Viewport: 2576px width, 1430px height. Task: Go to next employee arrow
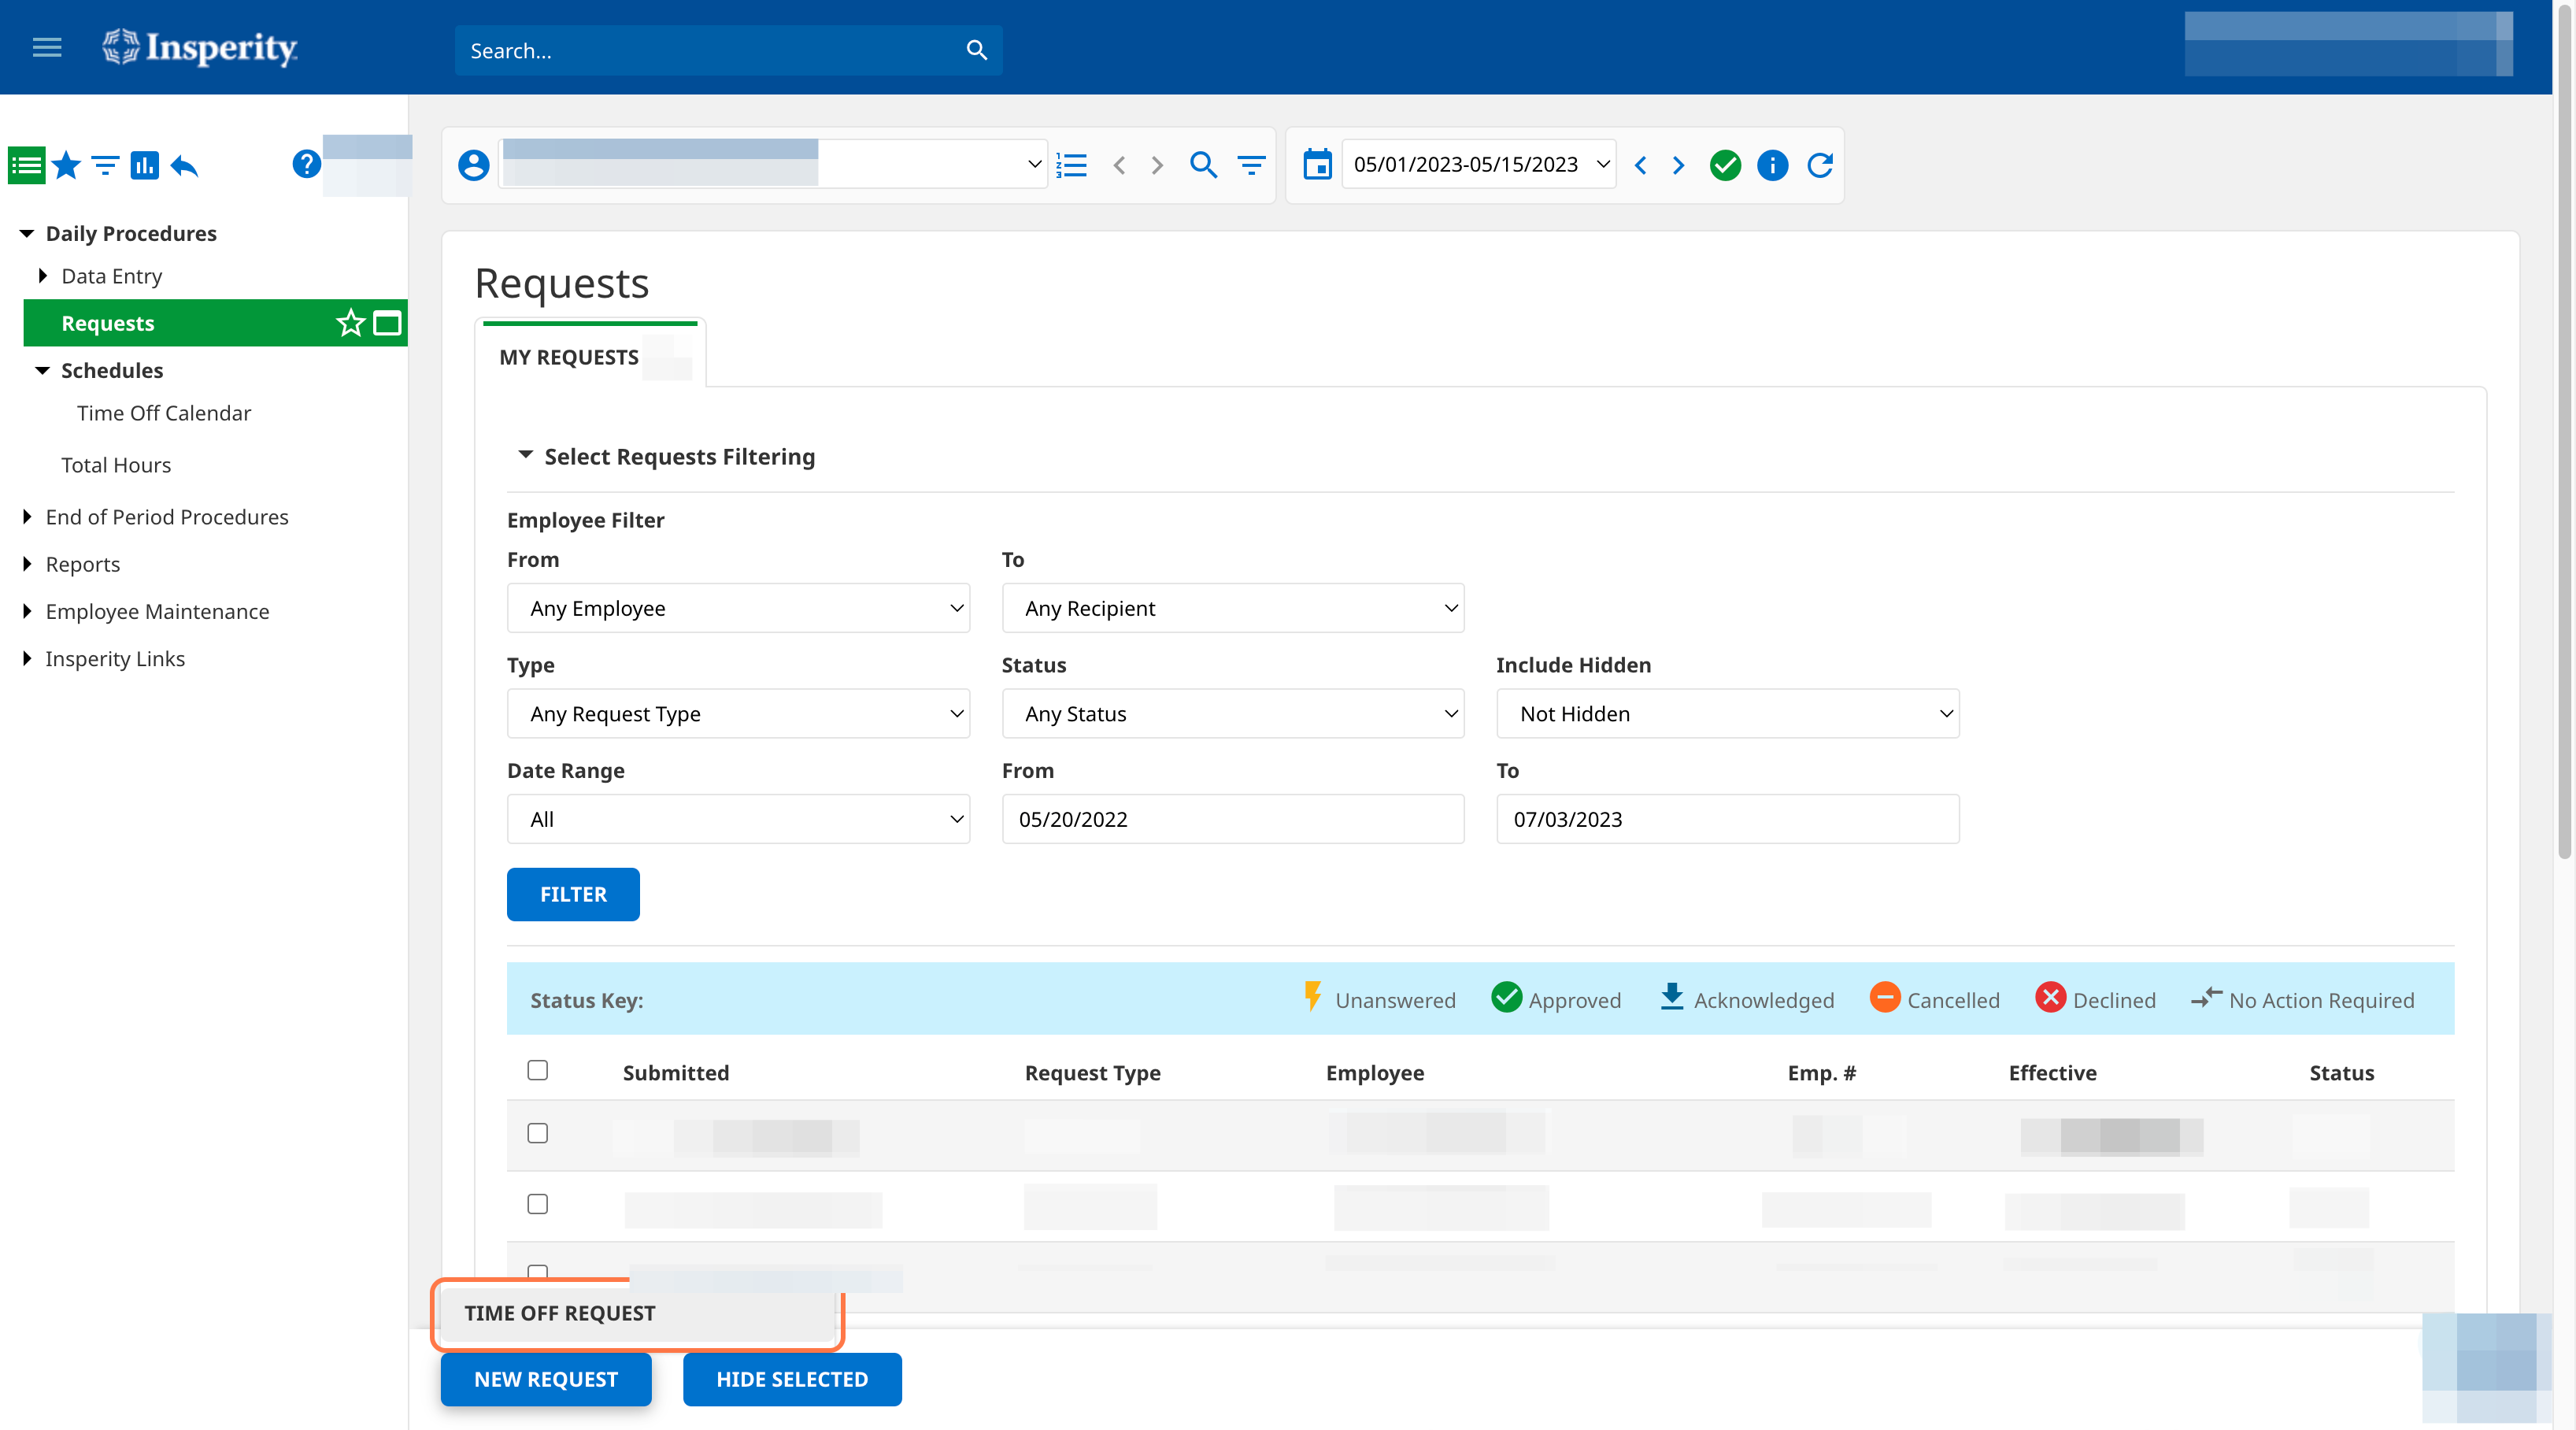pyautogui.click(x=1157, y=165)
